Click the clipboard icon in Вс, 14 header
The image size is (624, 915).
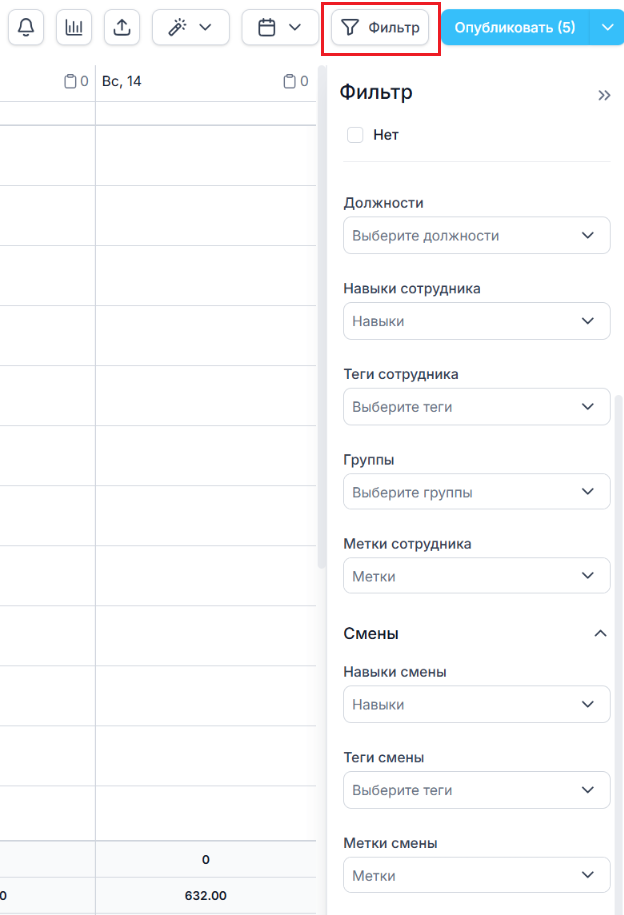(x=290, y=81)
